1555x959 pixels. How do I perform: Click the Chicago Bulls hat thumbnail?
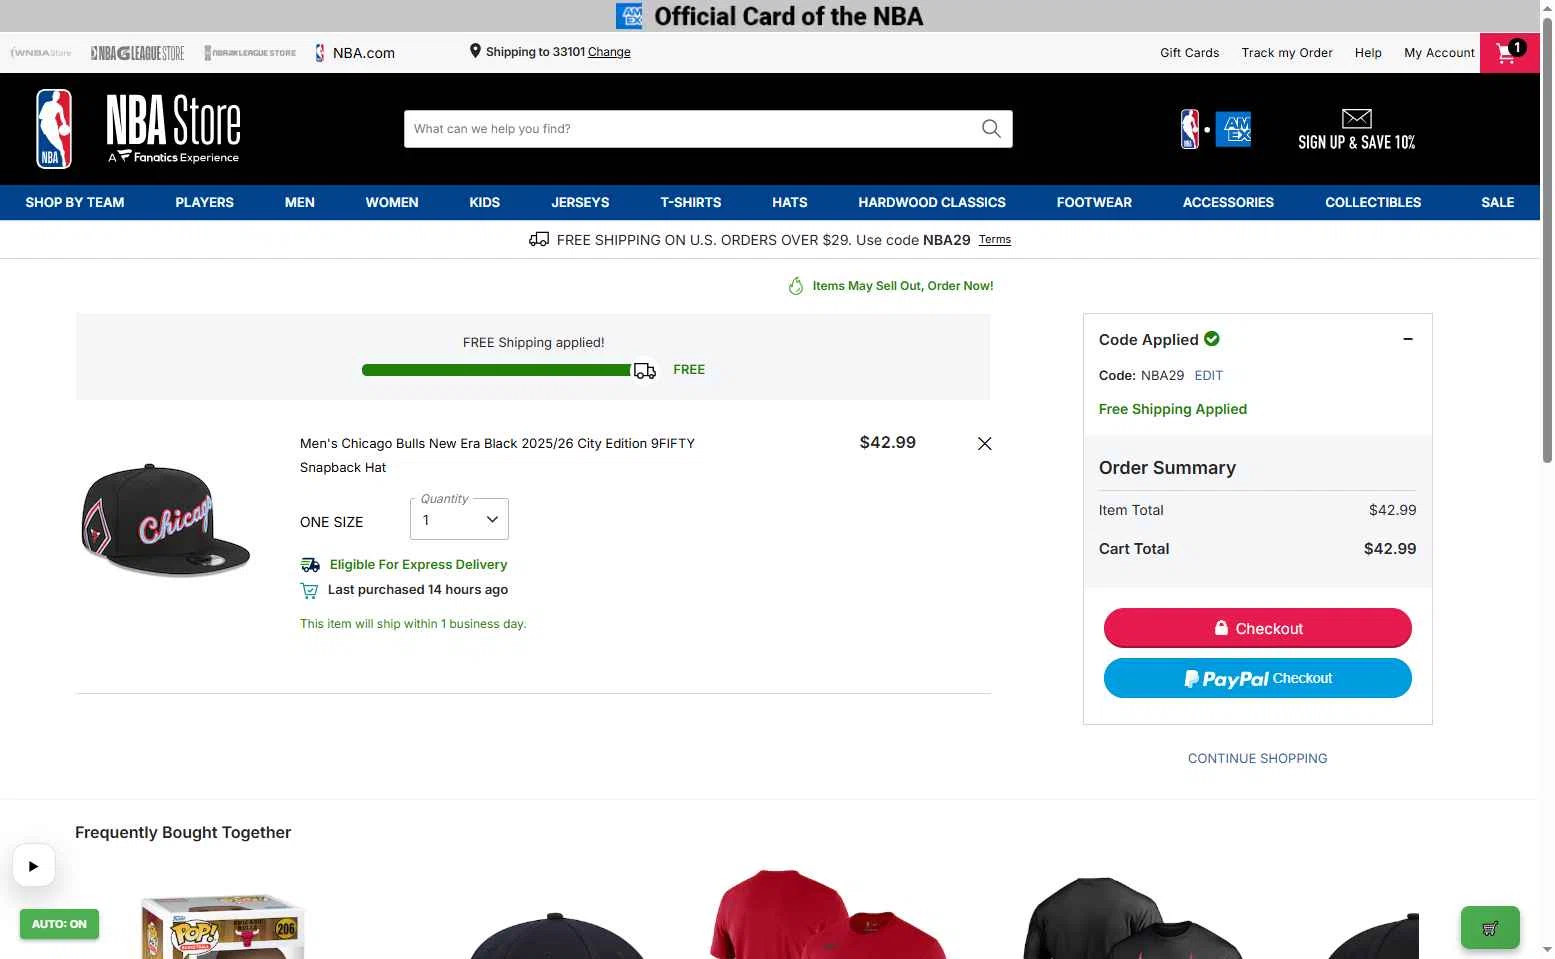[165, 520]
